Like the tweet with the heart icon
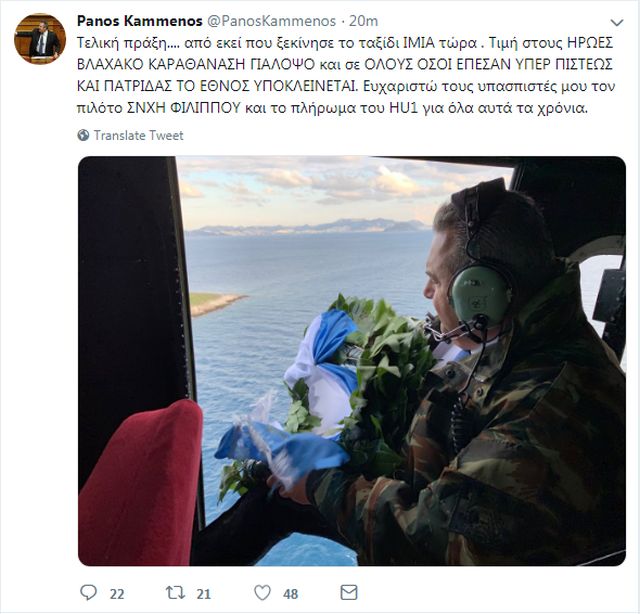The height and width of the screenshot is (614, 640). pyautogui.click(x=262, y=592)
